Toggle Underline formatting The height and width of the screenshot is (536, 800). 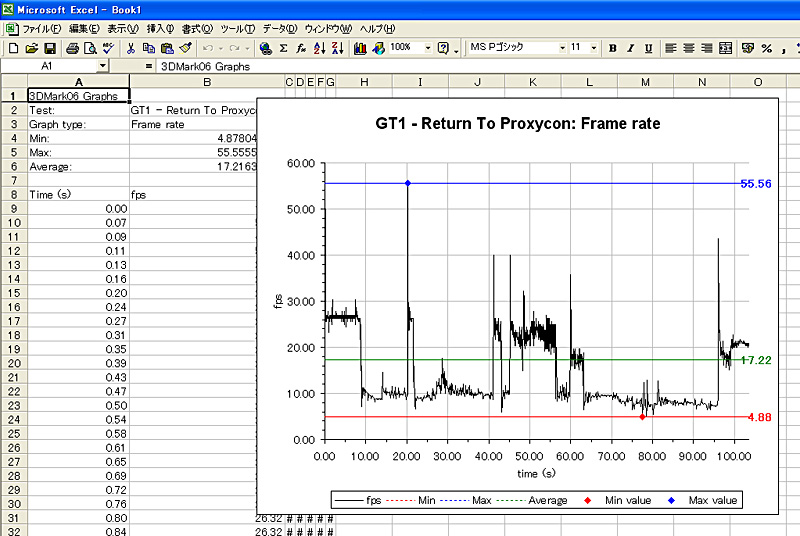(648, 48)
